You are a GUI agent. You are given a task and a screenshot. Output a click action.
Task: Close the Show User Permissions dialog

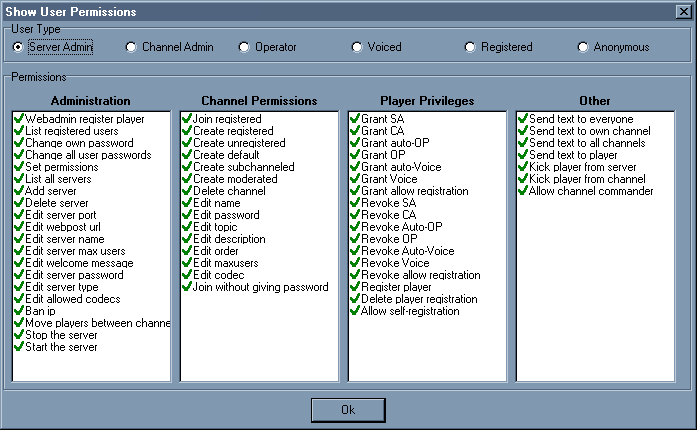click(682, 11)
